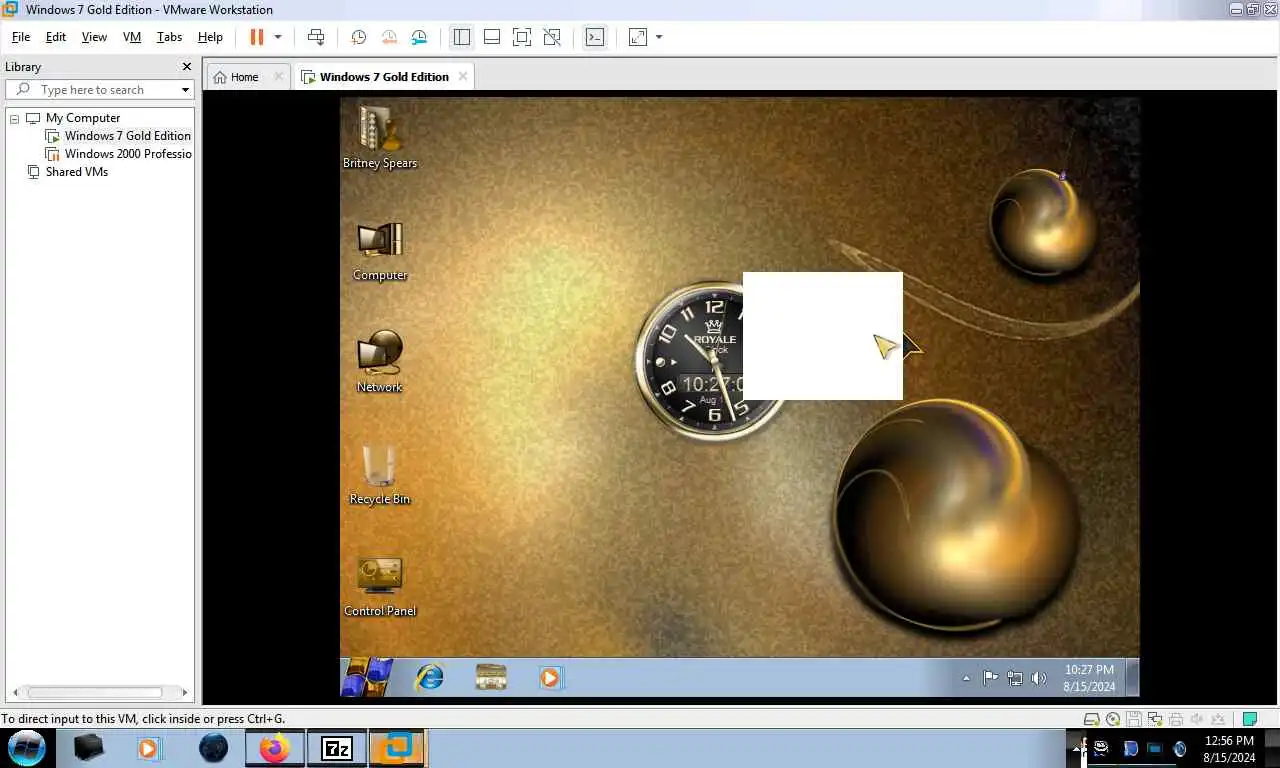Click the CD/DVD device status icon
Screen dimensions: 1280x768
click(1113, 719)
